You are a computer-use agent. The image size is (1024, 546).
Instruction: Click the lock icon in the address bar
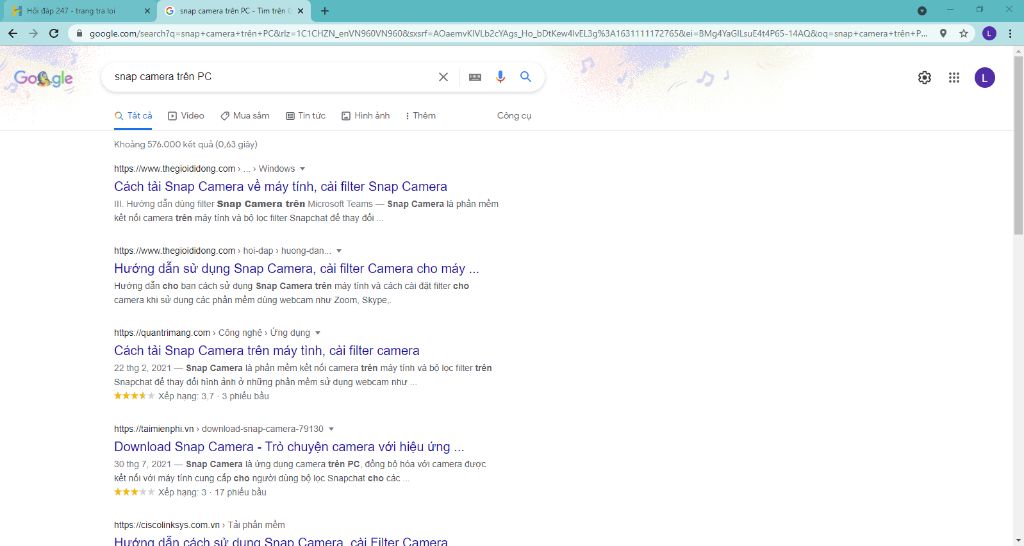pyautogui.click(x=80, y=33)
